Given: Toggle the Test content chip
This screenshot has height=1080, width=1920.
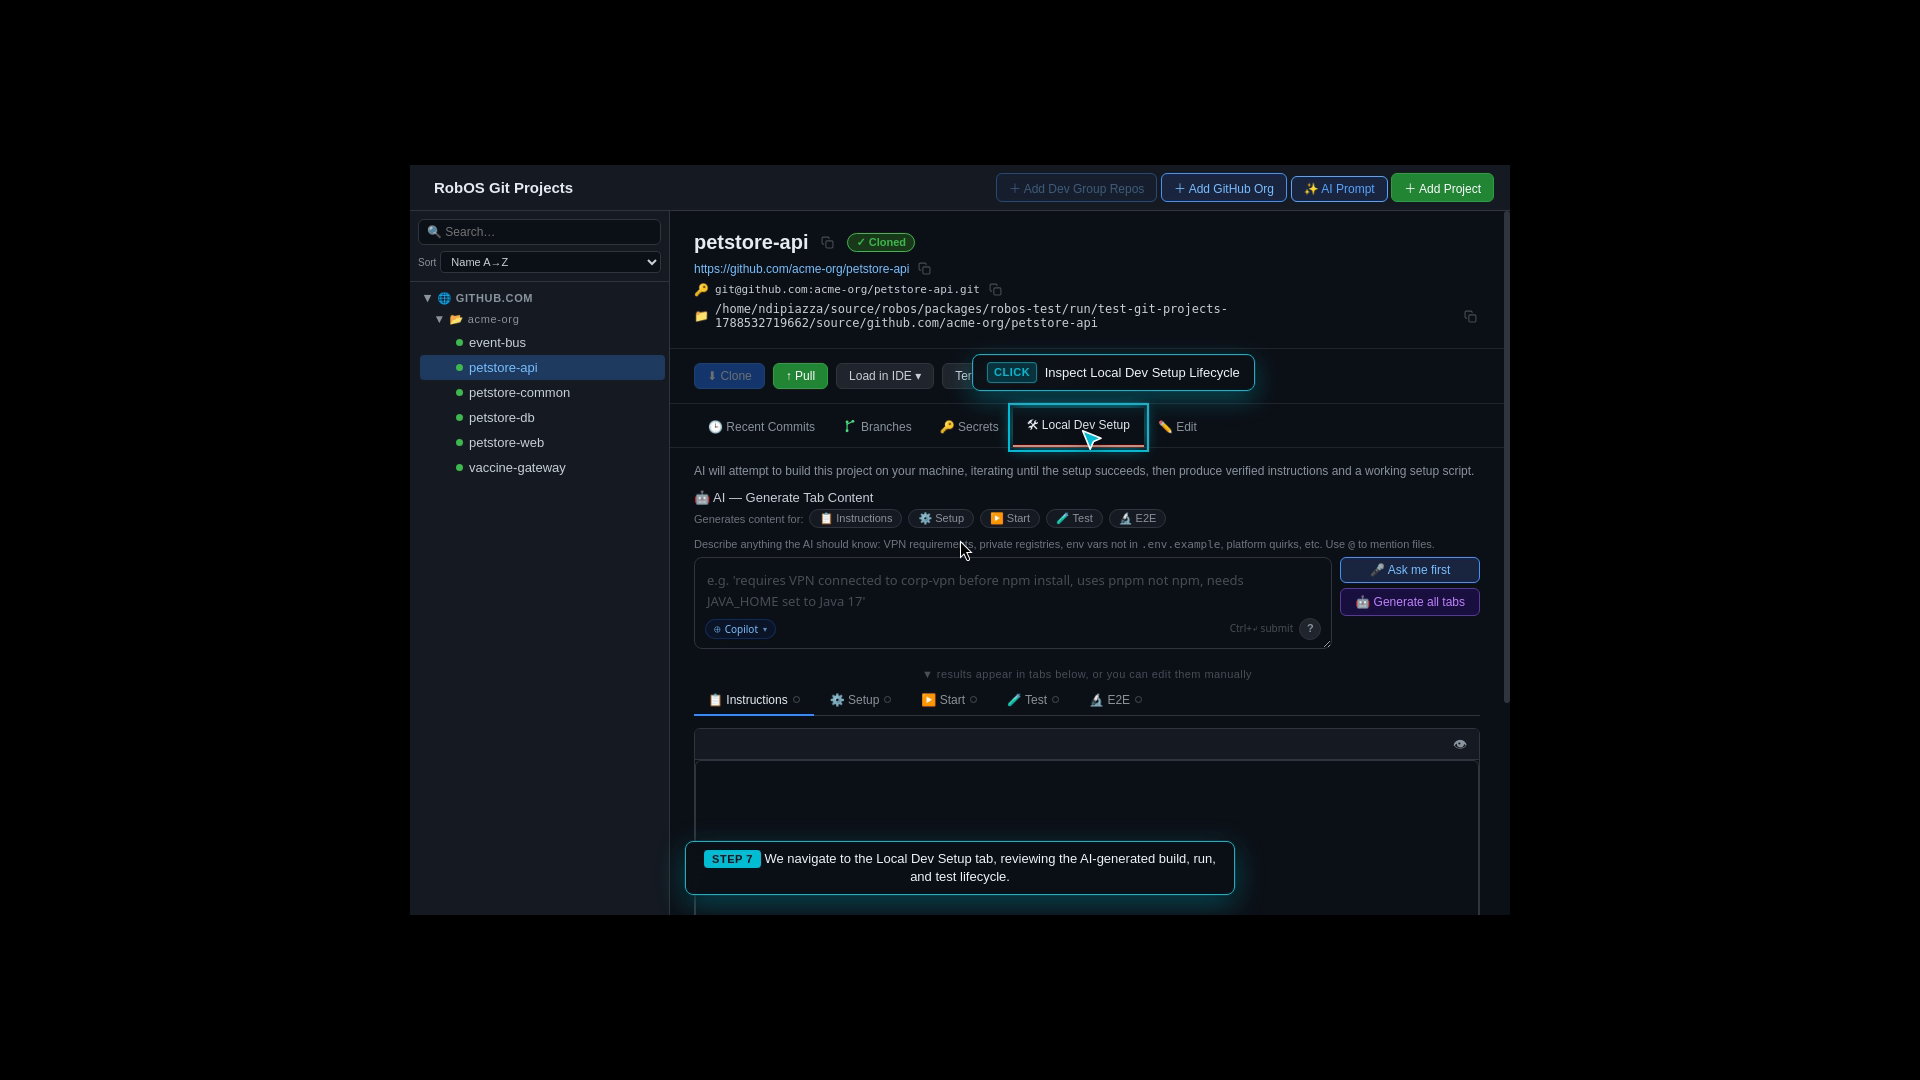Looking at the screenshot, I should point(1074,519).
